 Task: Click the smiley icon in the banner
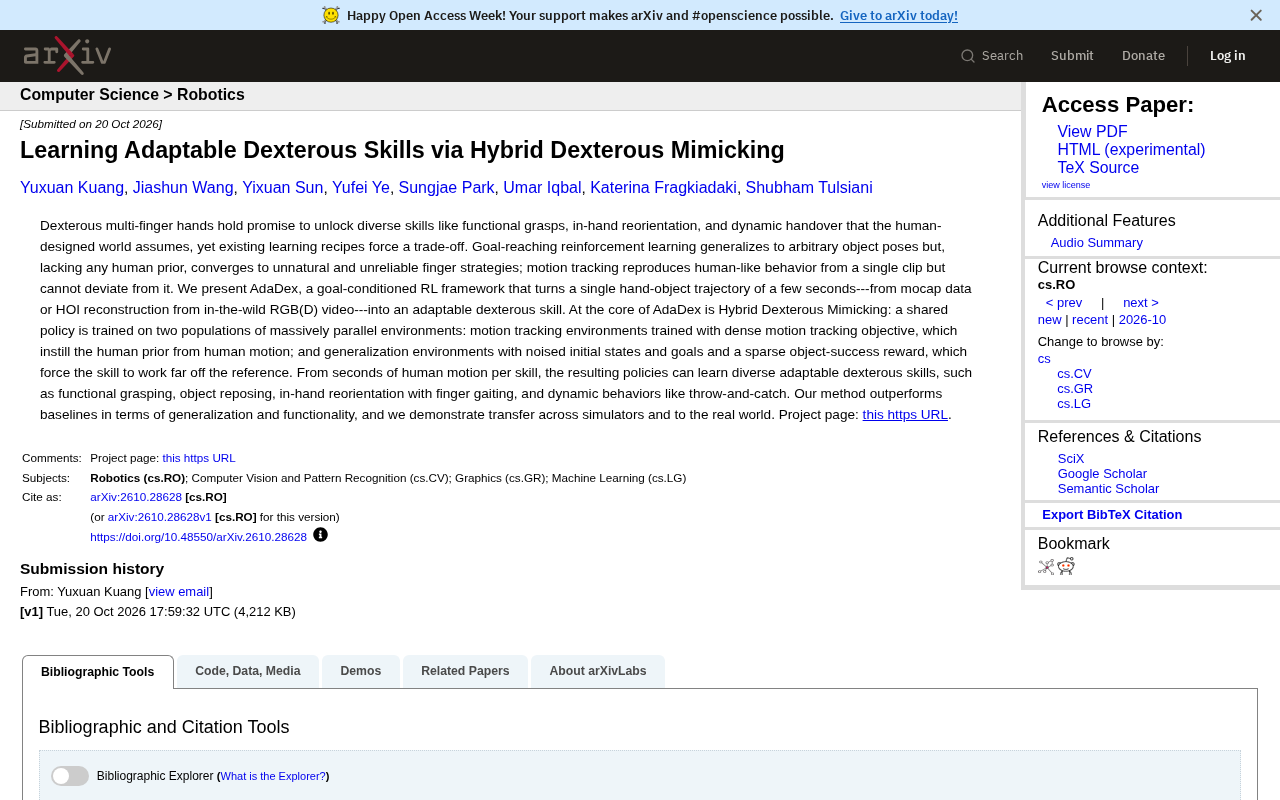click(331, 15)
